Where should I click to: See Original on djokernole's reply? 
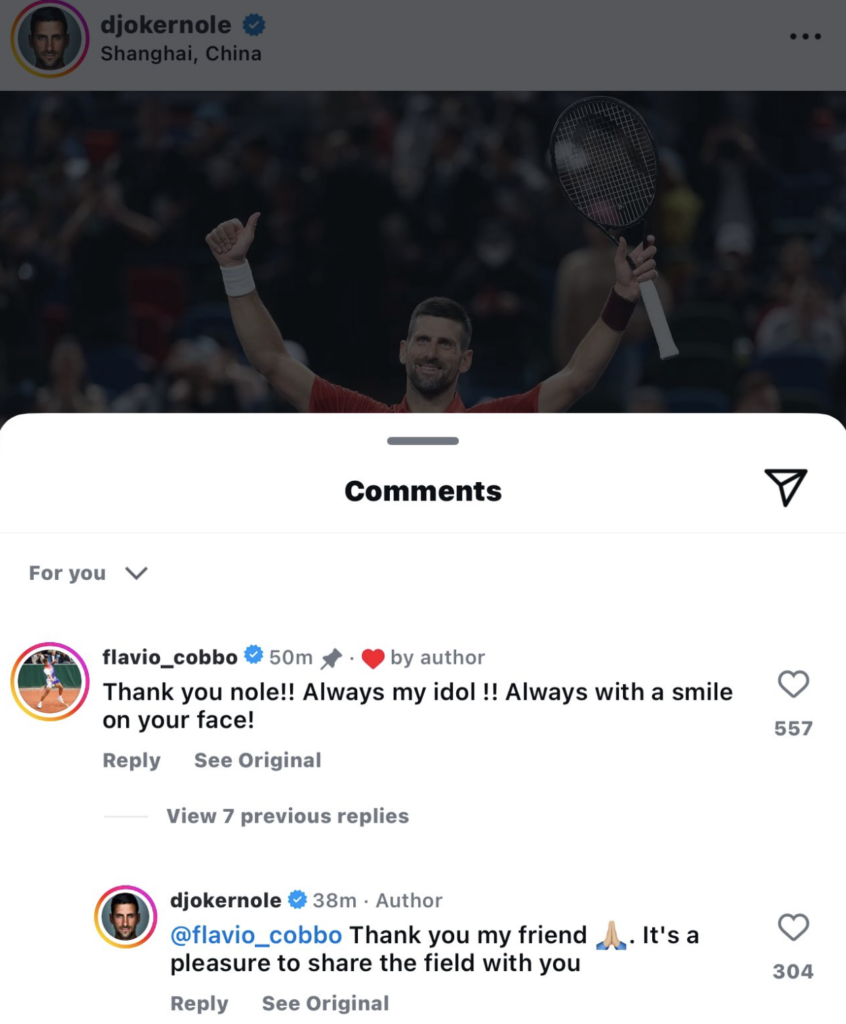(325, 1003)
